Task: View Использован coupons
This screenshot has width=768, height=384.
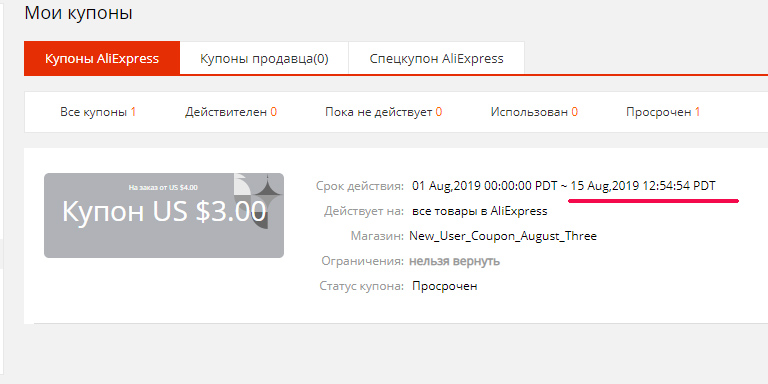Action: [x=534, y=112]
